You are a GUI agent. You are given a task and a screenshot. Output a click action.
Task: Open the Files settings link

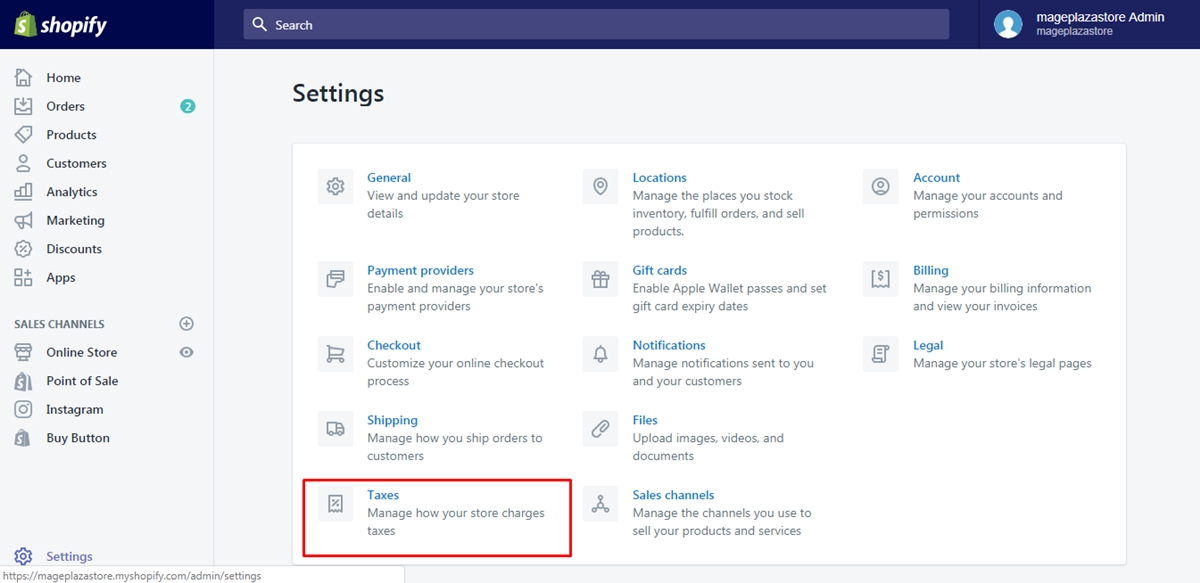pyautogui.click(x=645, y=420)
